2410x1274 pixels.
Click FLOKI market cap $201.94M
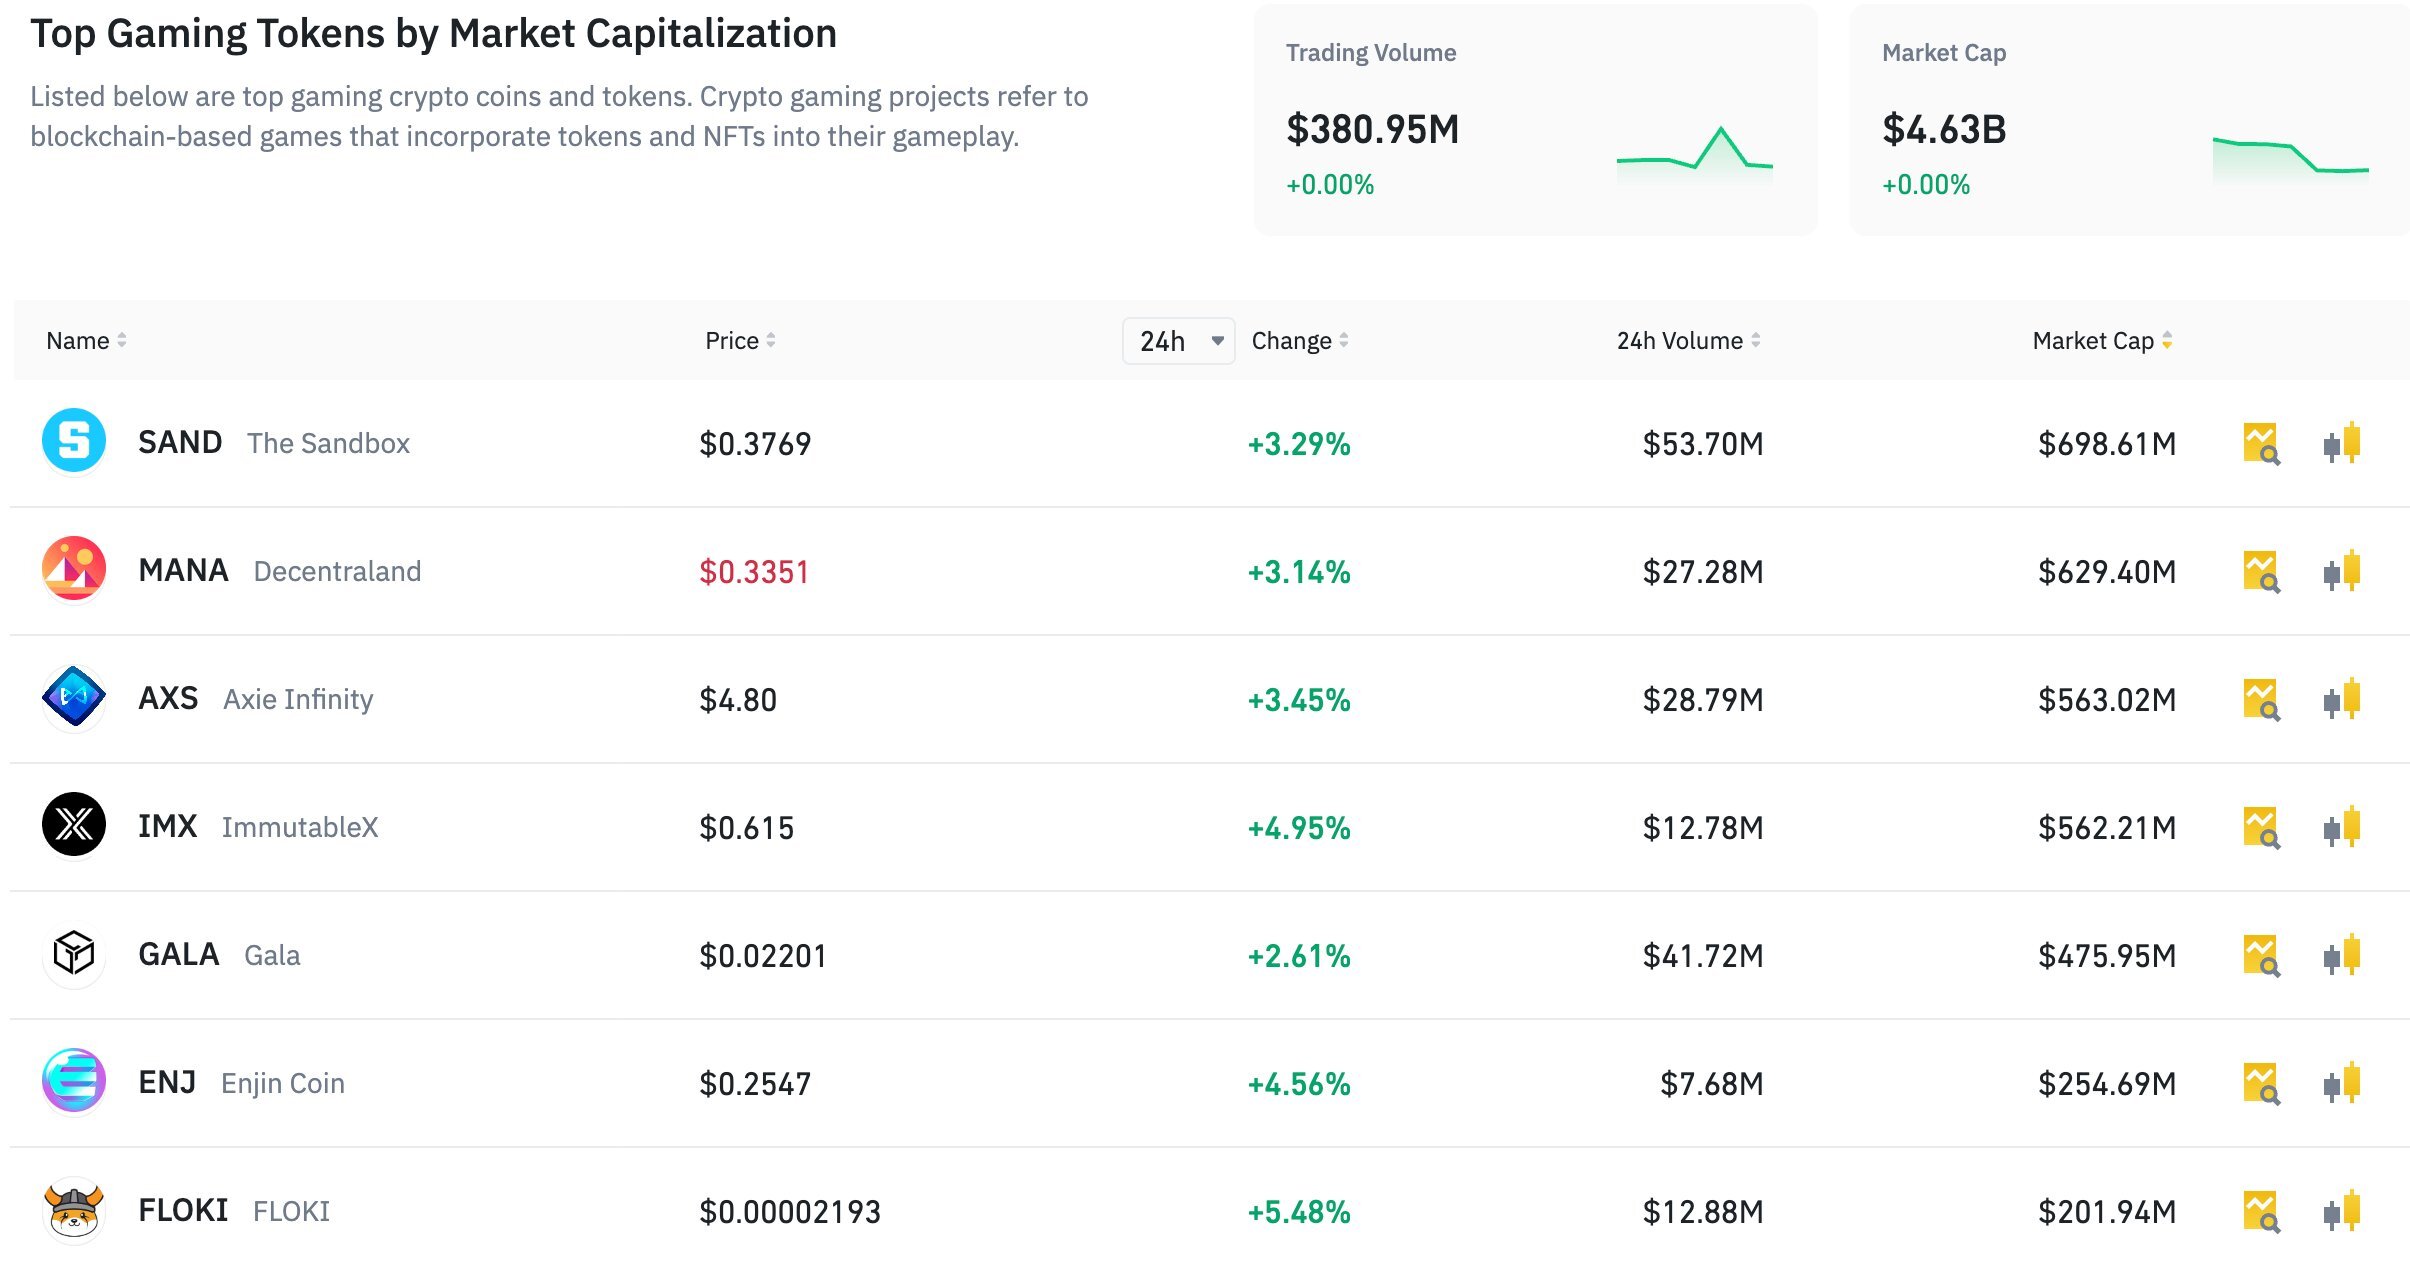coord(2107,1211)
